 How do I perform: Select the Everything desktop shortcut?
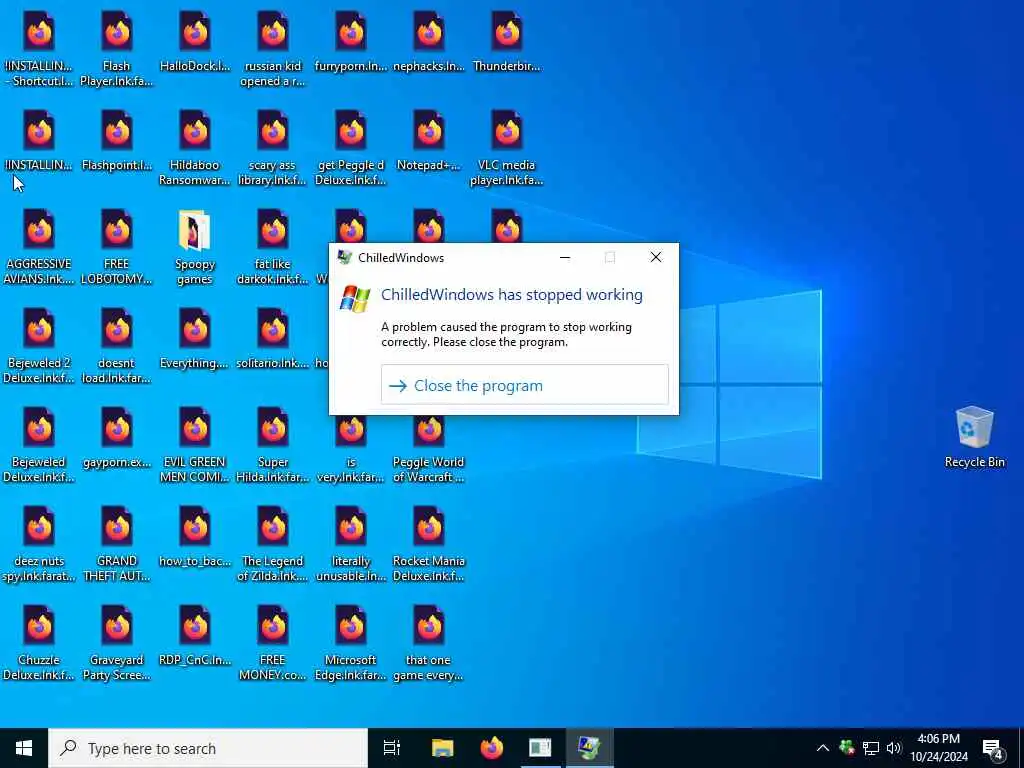pos(195,340)
